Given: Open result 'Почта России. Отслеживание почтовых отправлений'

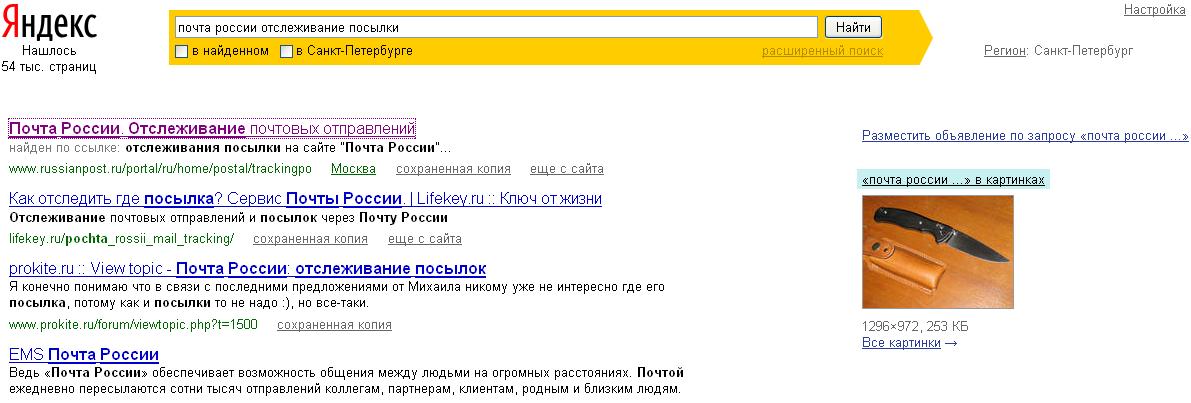Looking at the screenshot, I should [212, 128].
